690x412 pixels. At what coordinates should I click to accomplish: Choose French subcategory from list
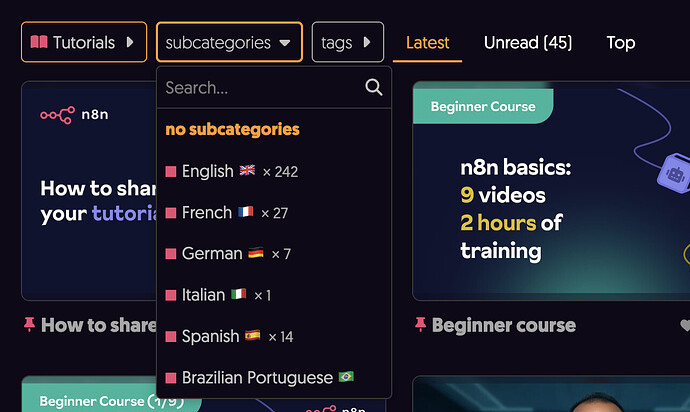(x=274, y=213)
